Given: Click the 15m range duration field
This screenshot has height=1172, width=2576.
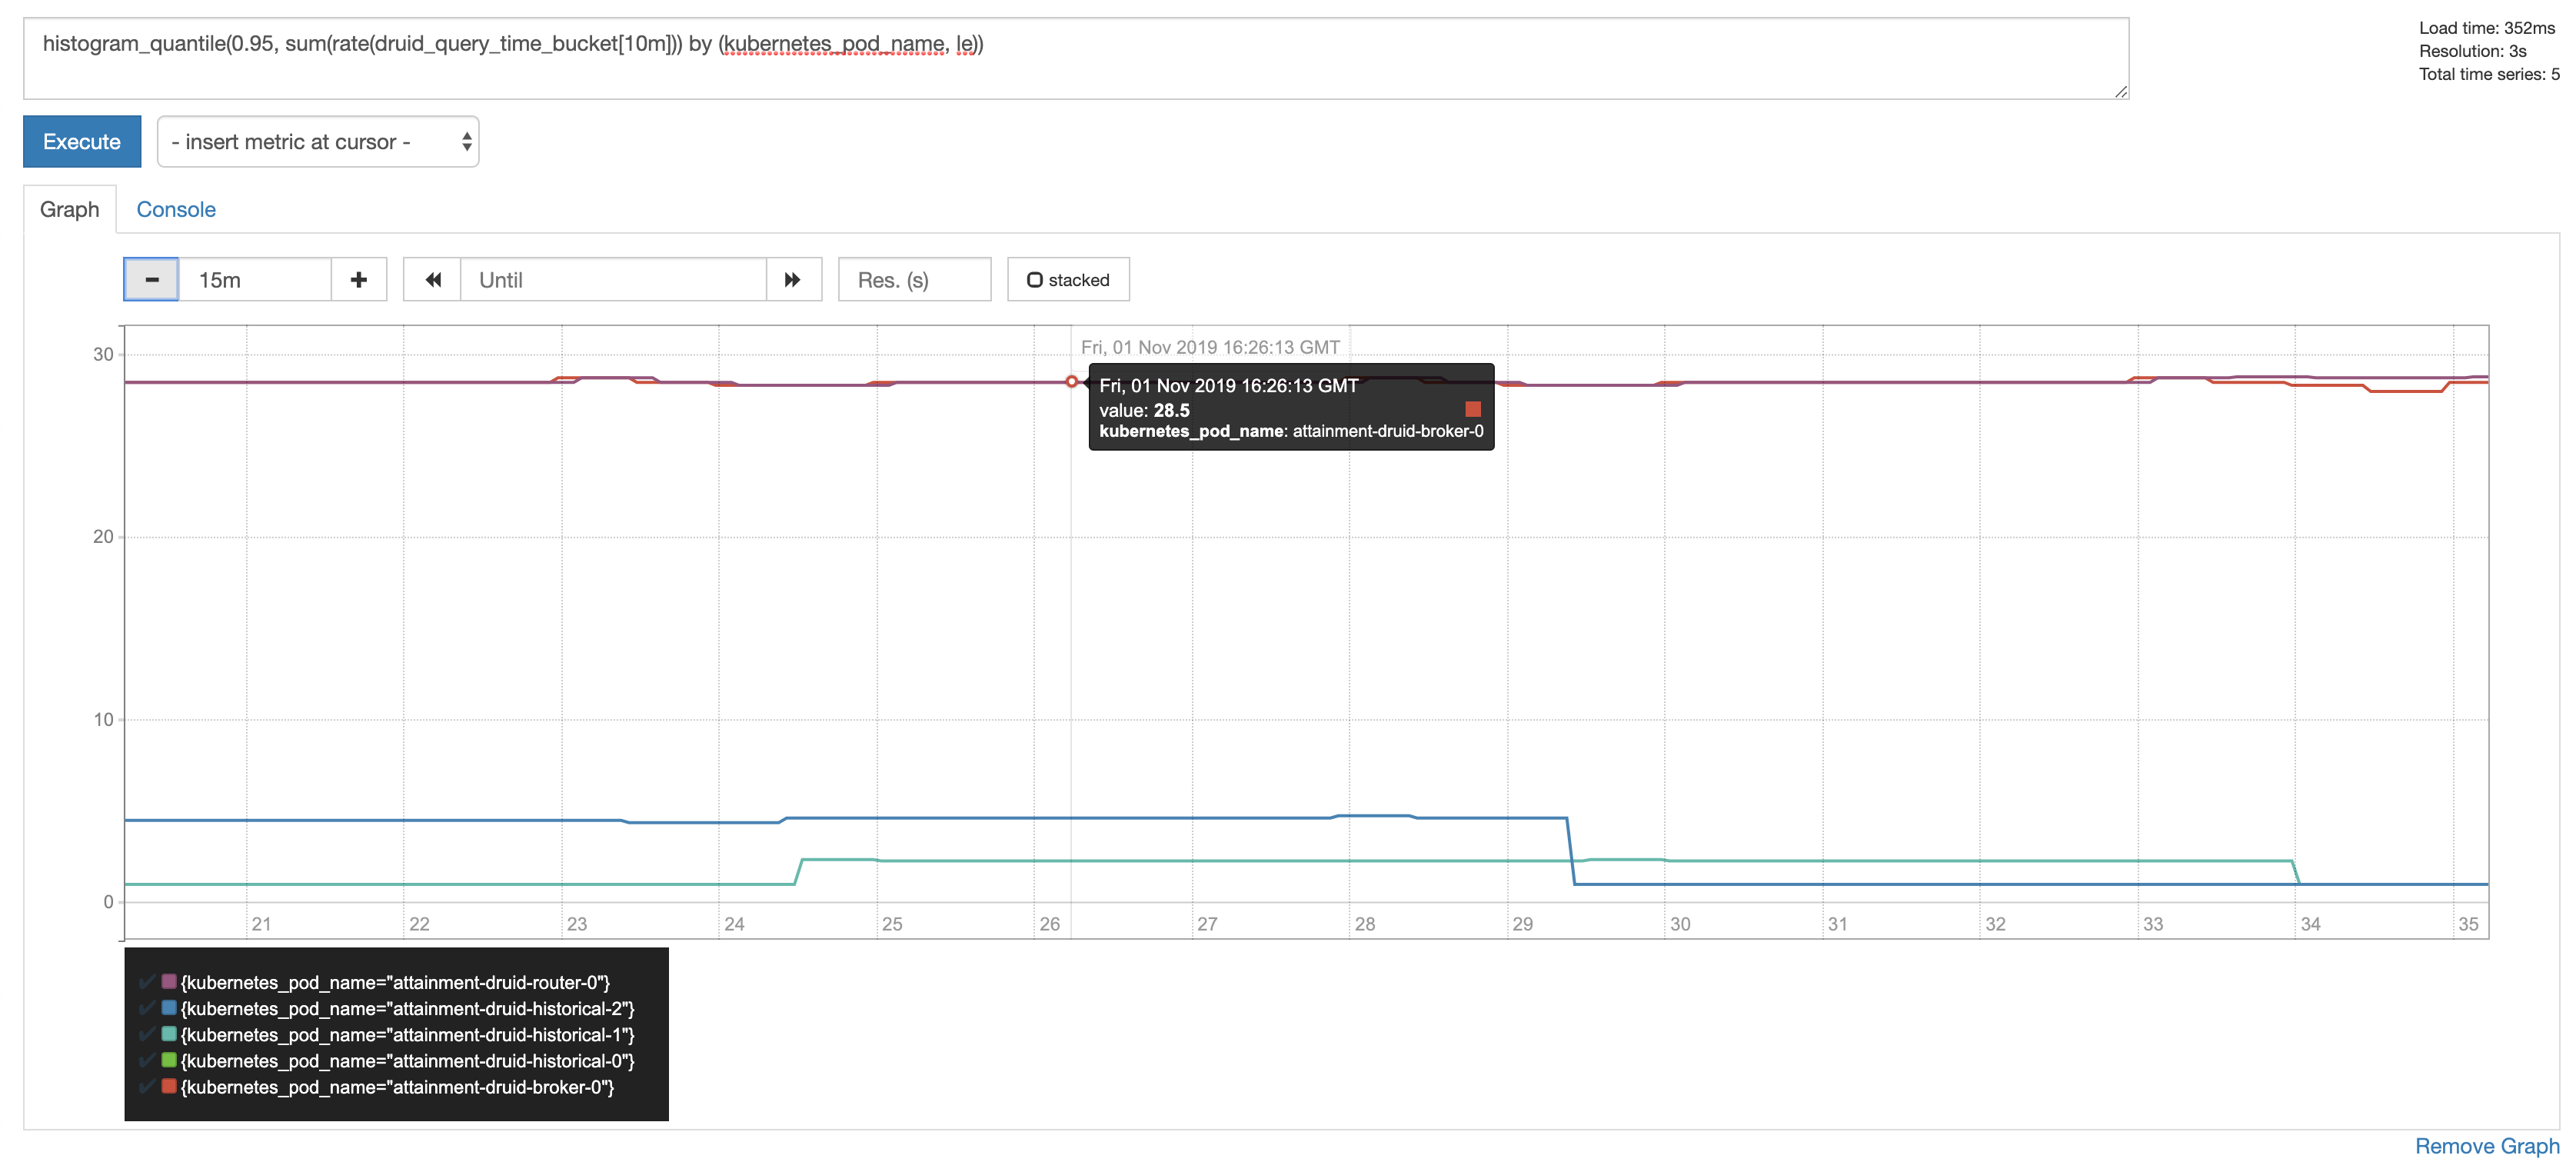Looking at the screenshot, I should pyautogui.click(x=255, y=280).
